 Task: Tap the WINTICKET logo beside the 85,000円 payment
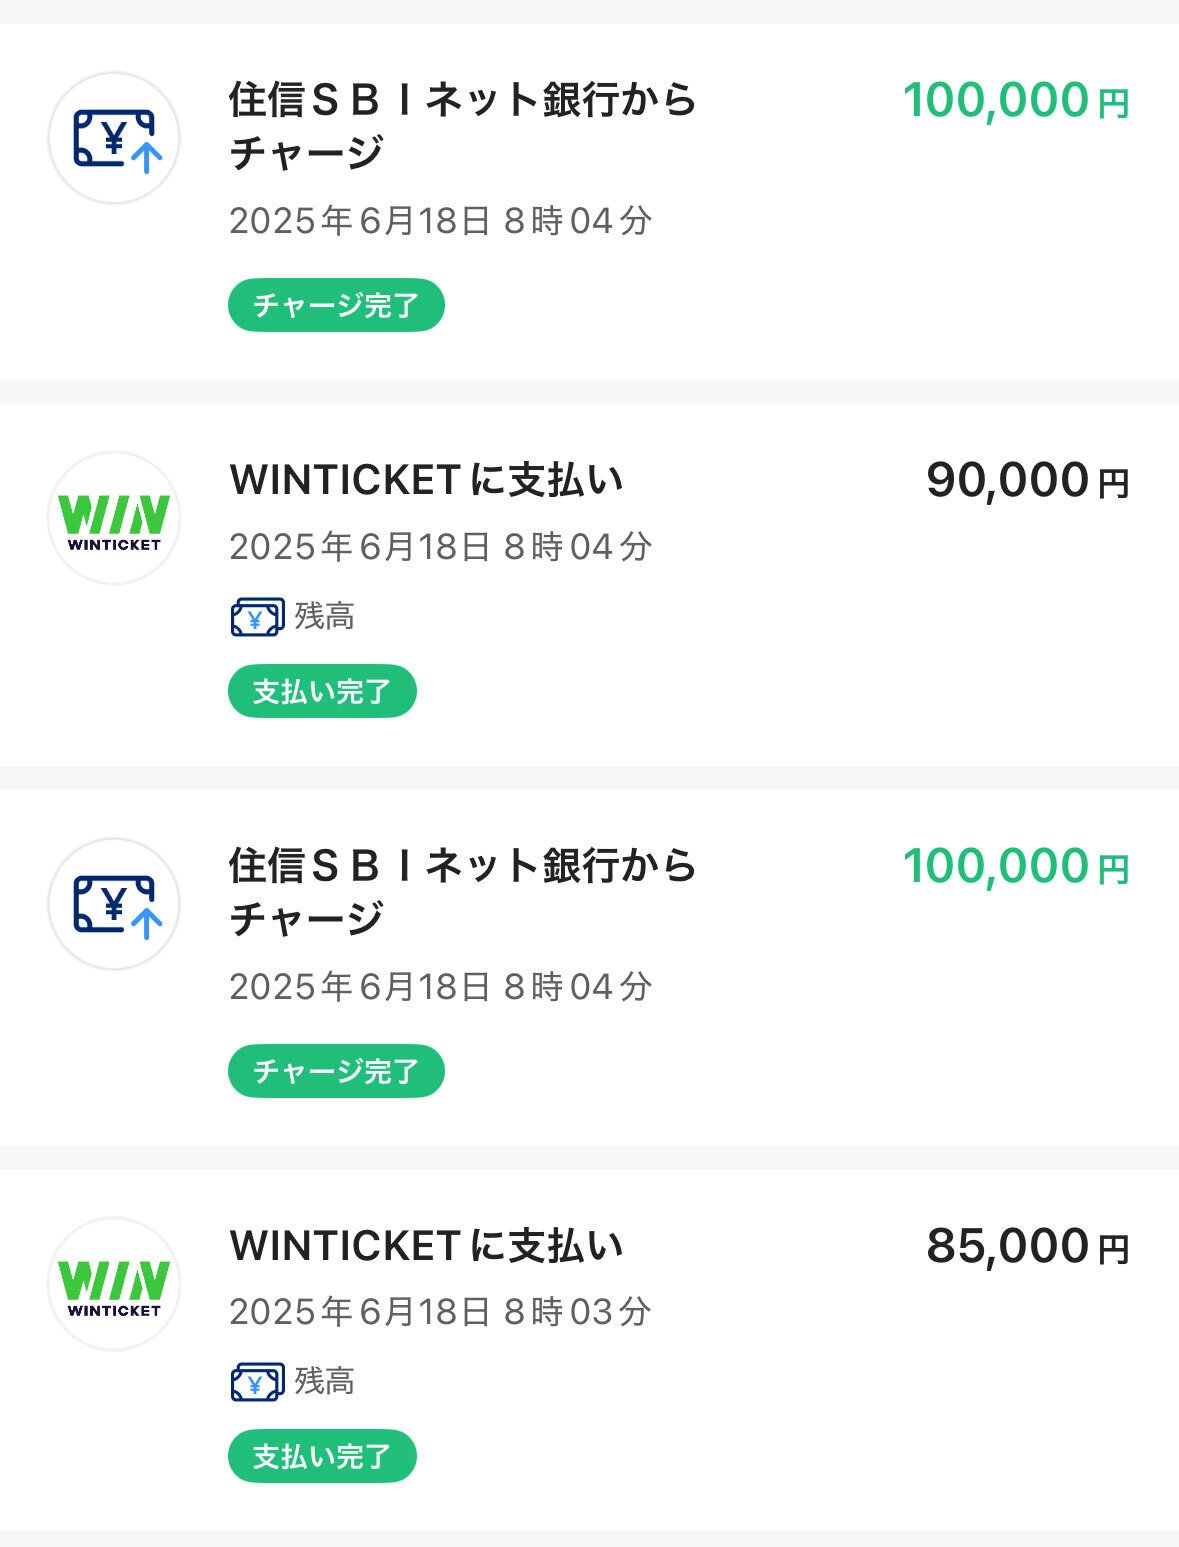pyautogui.click(x=114, y=1284)
